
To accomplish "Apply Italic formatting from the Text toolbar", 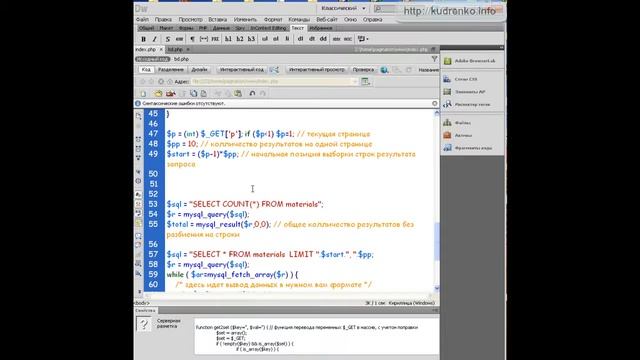I will point(154,39).
